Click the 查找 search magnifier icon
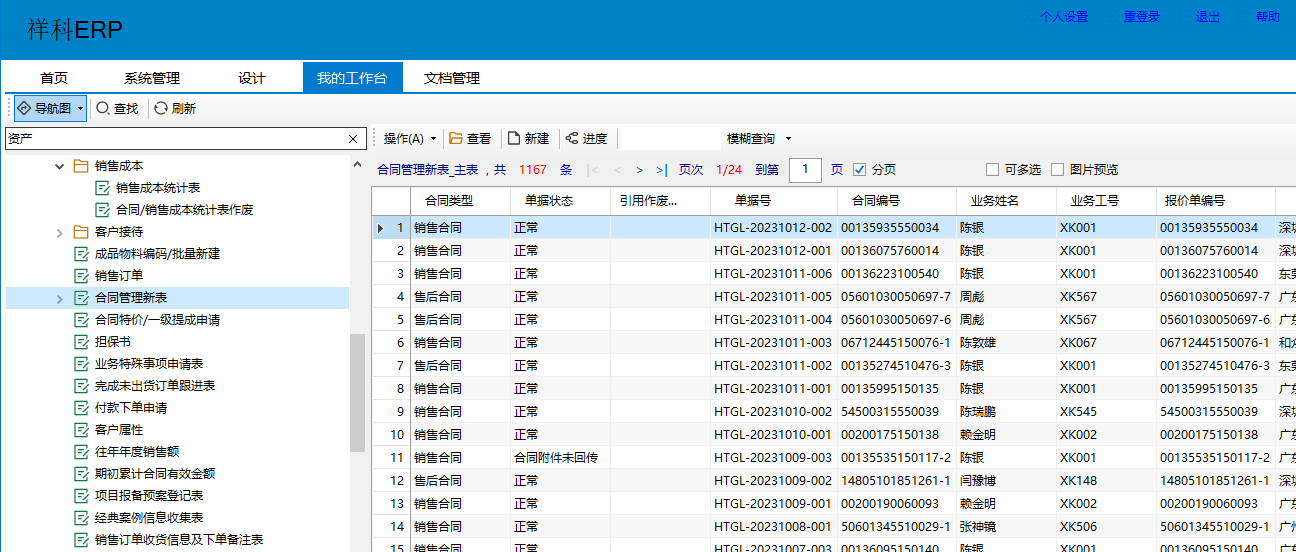 pos(102,108)
